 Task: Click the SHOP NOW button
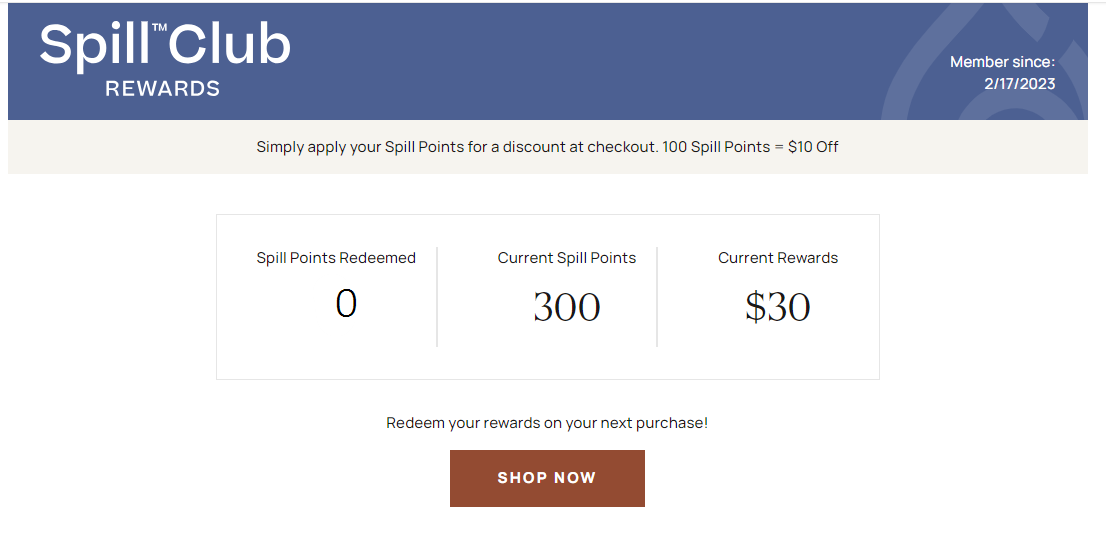tap(547, 478)
